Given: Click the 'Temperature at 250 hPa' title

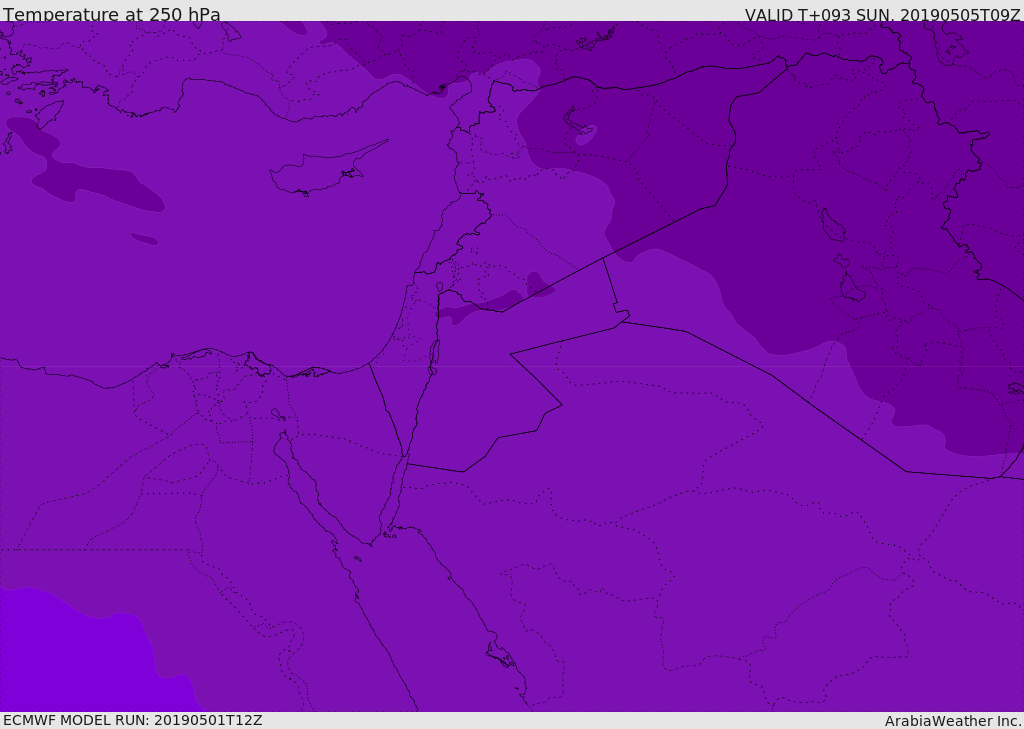Looking at the screenshot, I should point(112,15).
